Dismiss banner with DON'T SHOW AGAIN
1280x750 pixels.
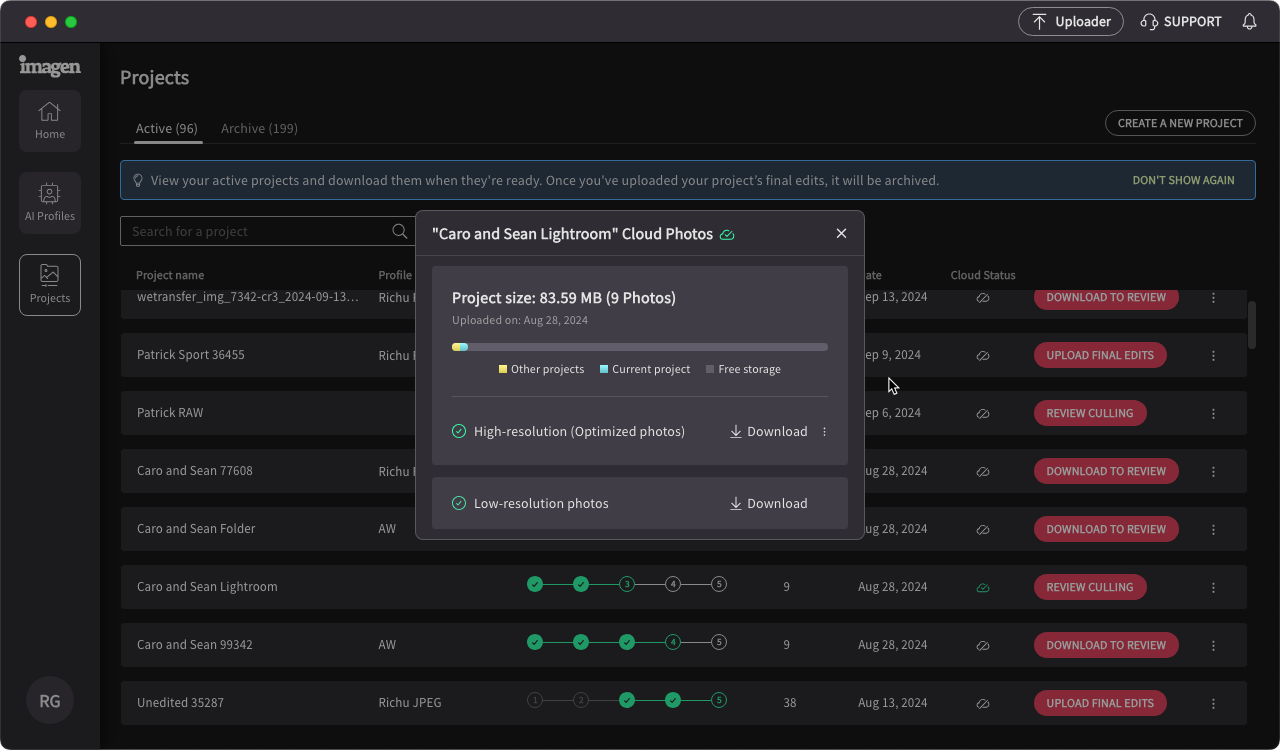(1183, 181)
